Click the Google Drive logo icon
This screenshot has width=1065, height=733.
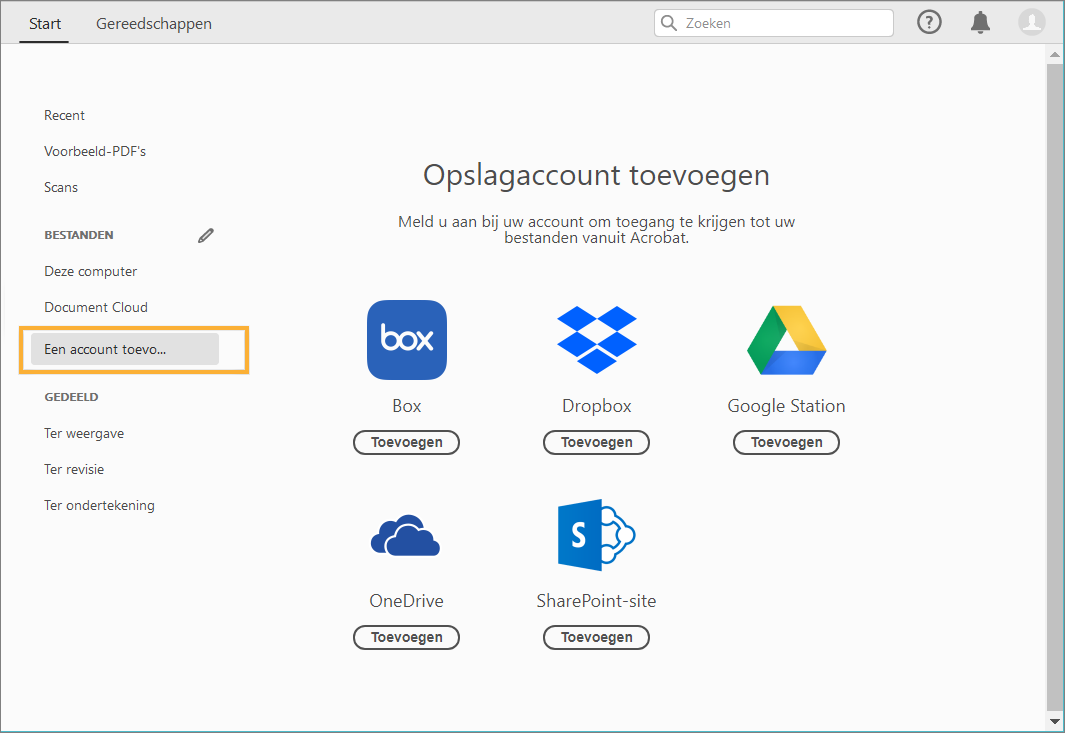point(787,340)
